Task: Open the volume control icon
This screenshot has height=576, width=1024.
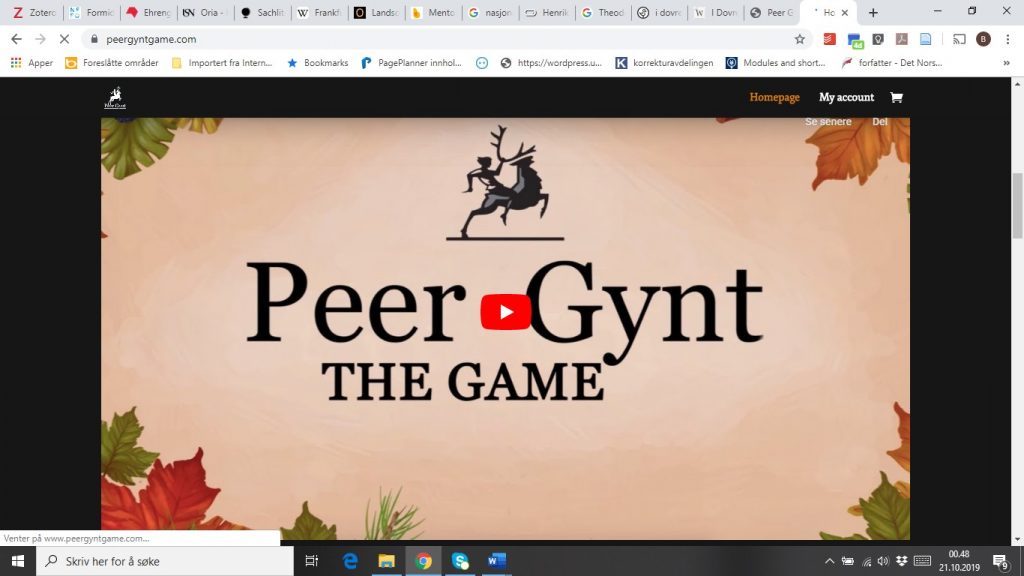Action: click(x=884, y=561)
